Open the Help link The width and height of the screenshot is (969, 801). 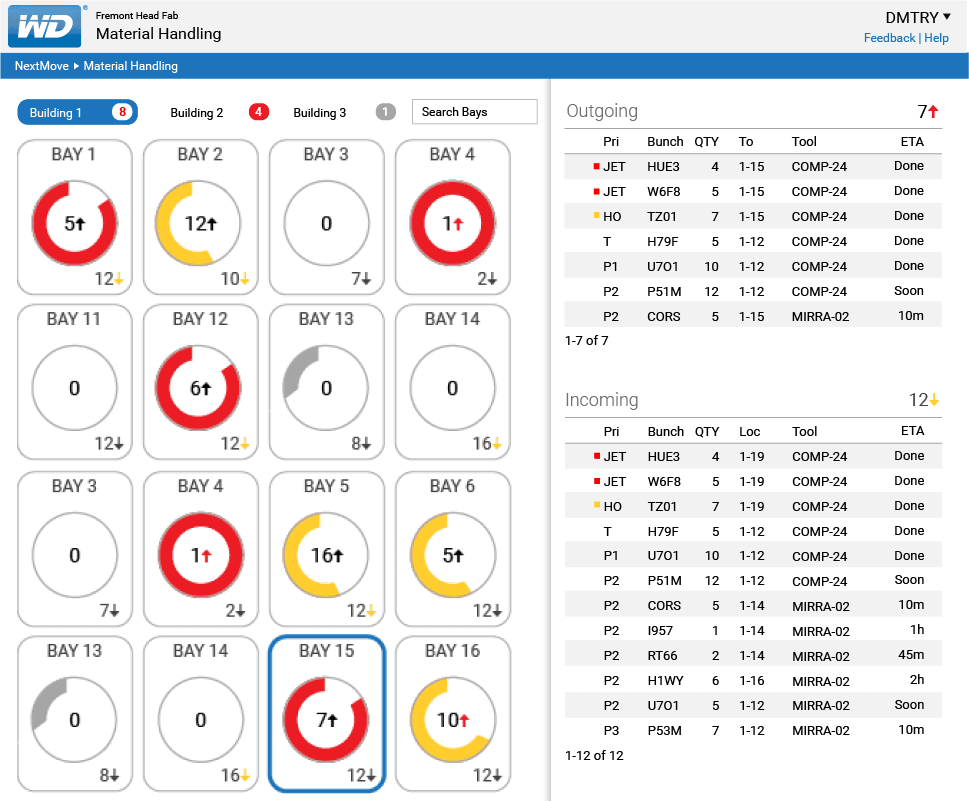point(937,38)
